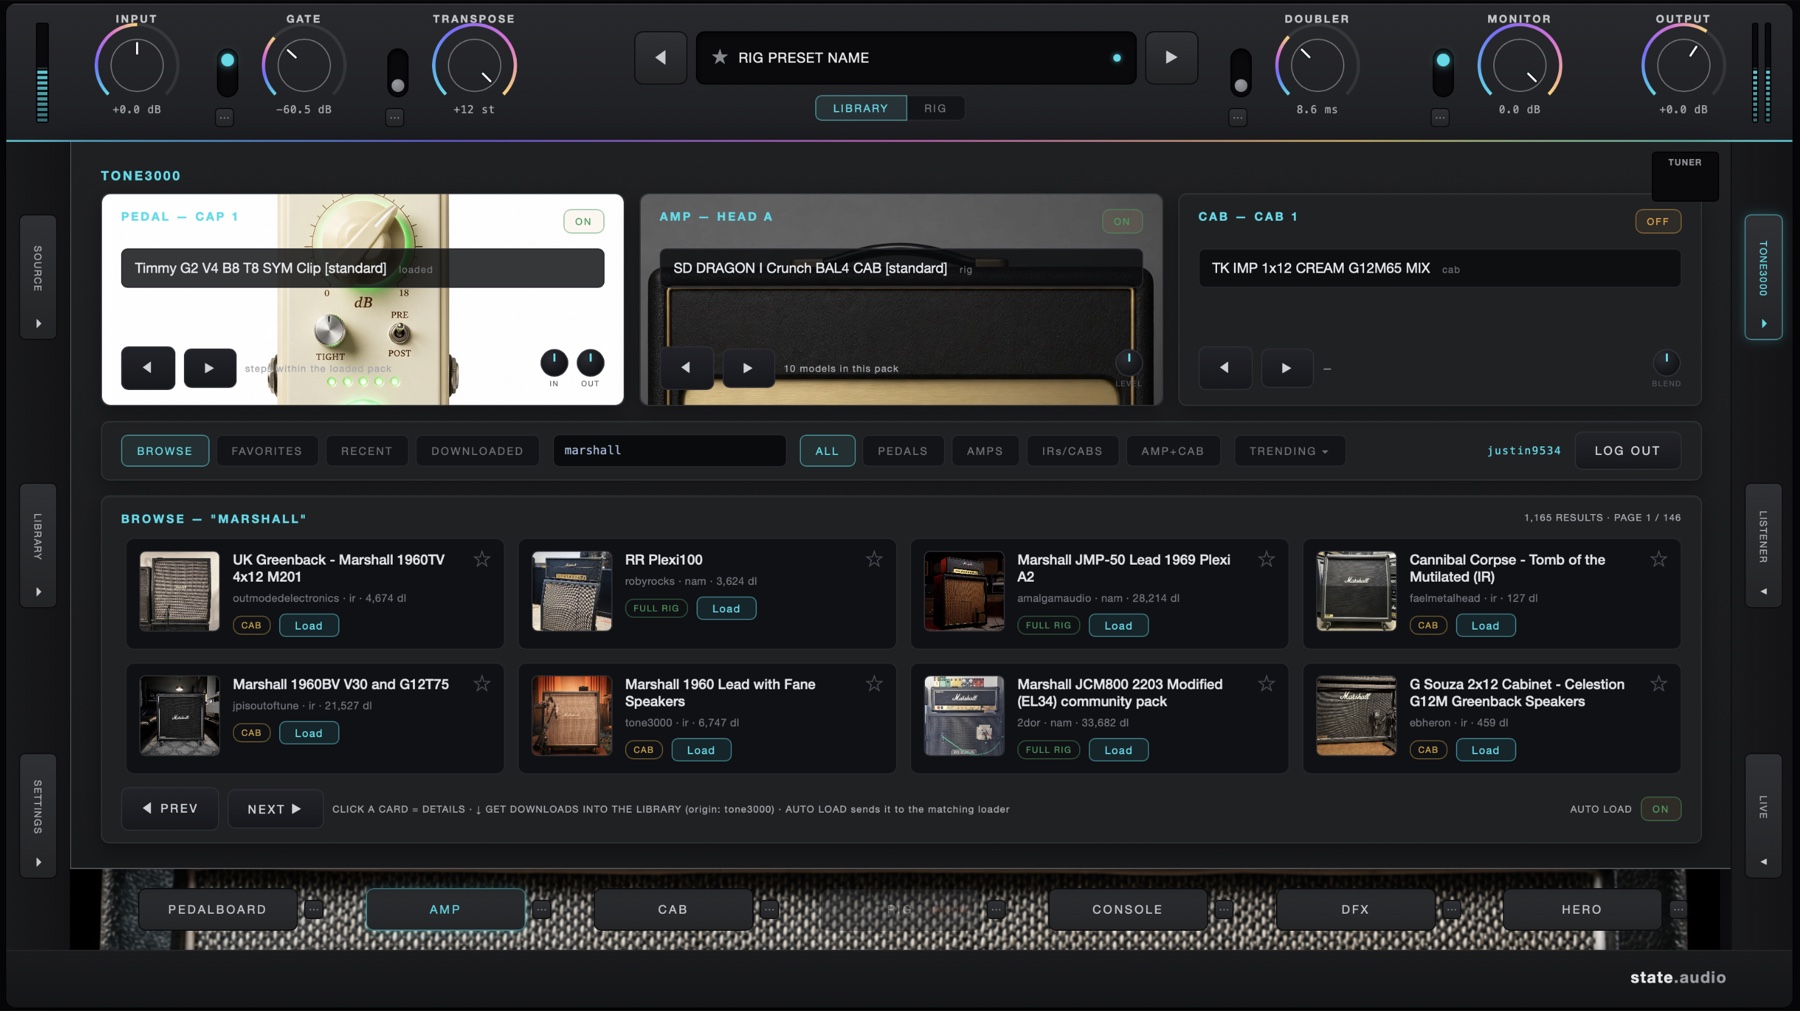This screenshot has height=1011, width=1800.
Task: Star the G Souza 2x12 Cabinet card
Action: click(x=1658, y=684)
